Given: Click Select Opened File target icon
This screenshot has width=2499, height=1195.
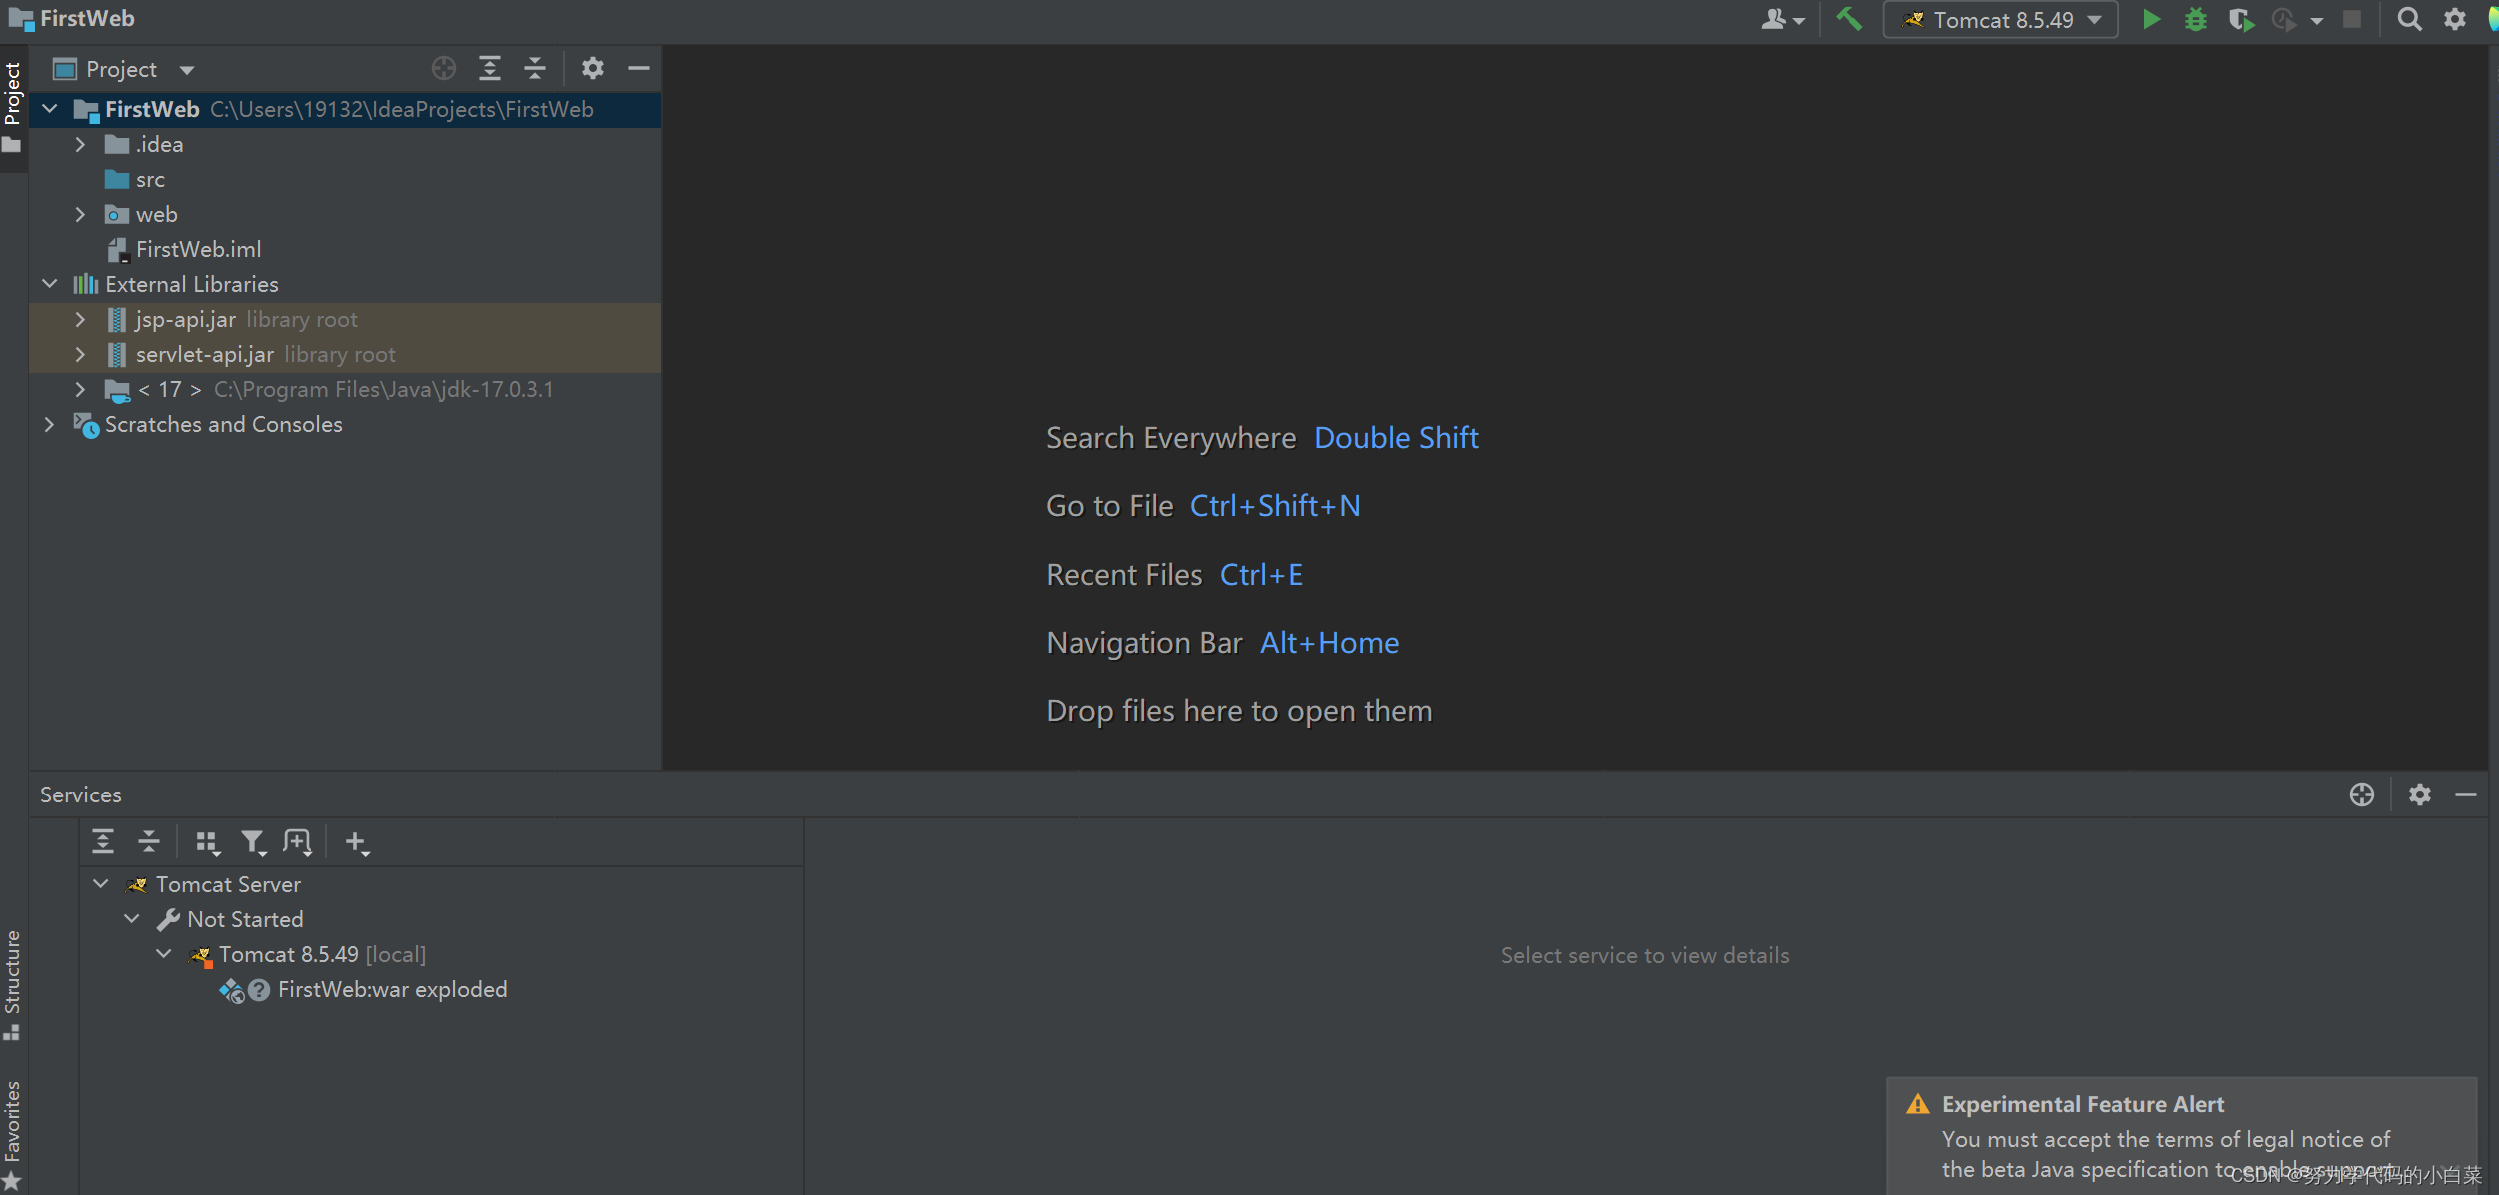Looking at the screenshot, I should click(x=444, y=68).
